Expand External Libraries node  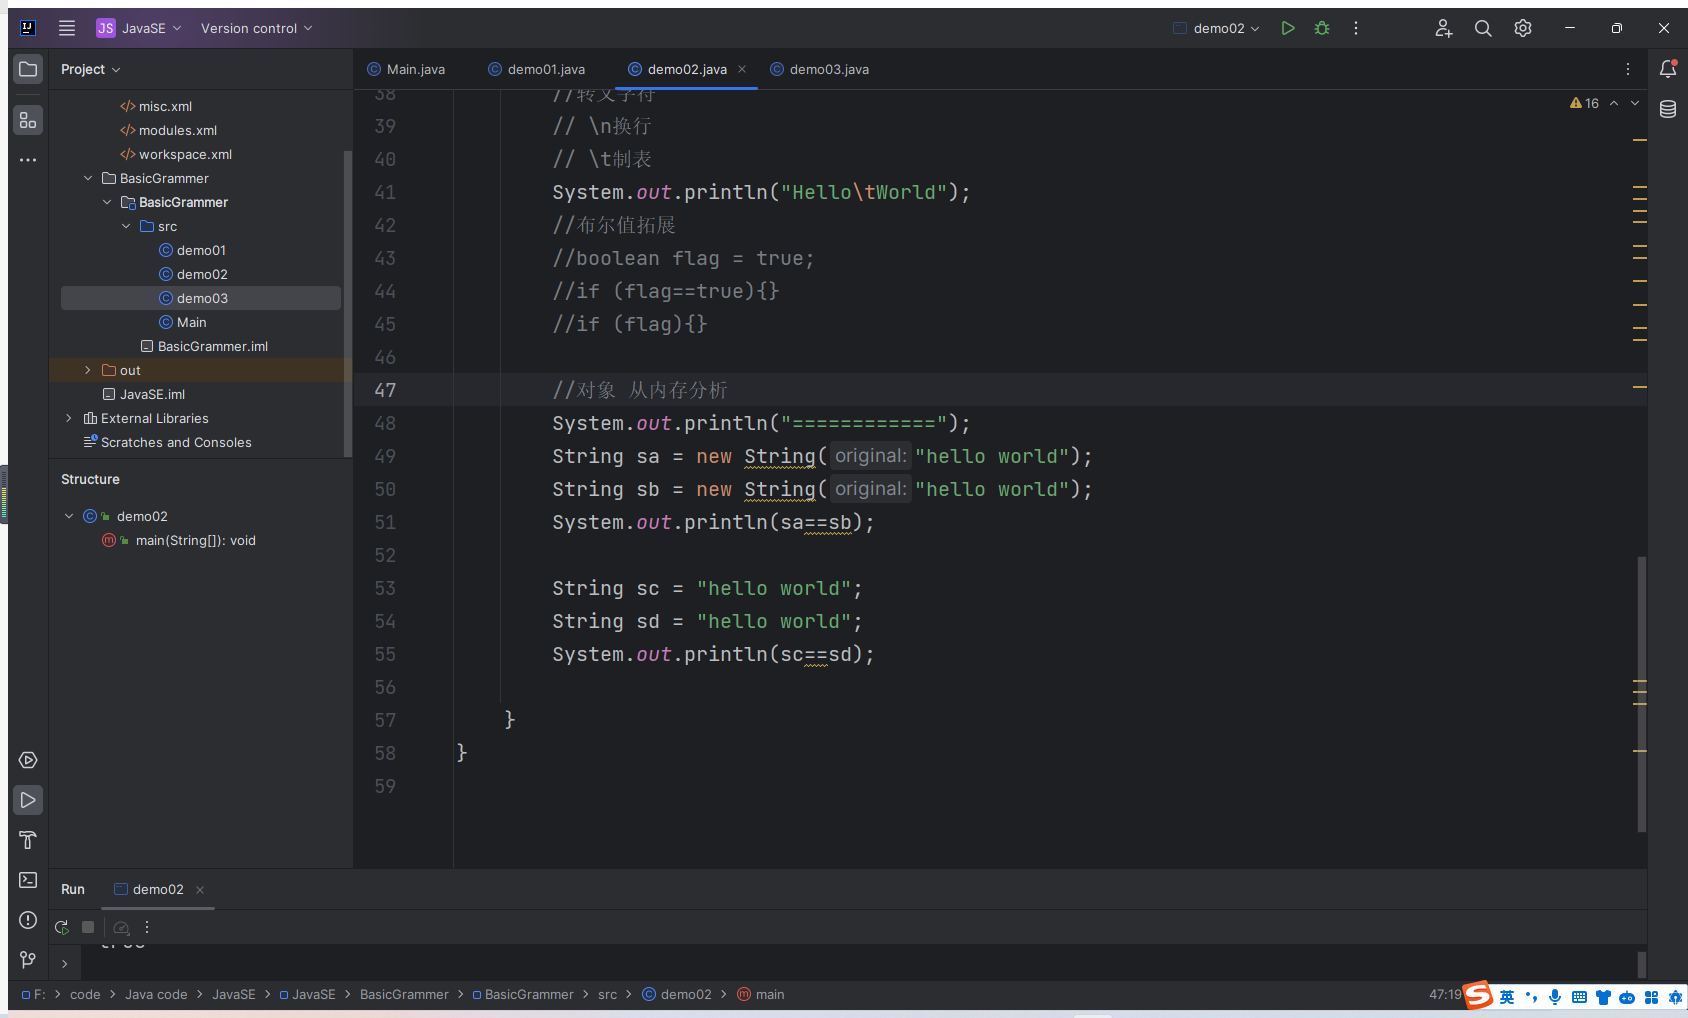pyautogui.click(x=68, y=418)
